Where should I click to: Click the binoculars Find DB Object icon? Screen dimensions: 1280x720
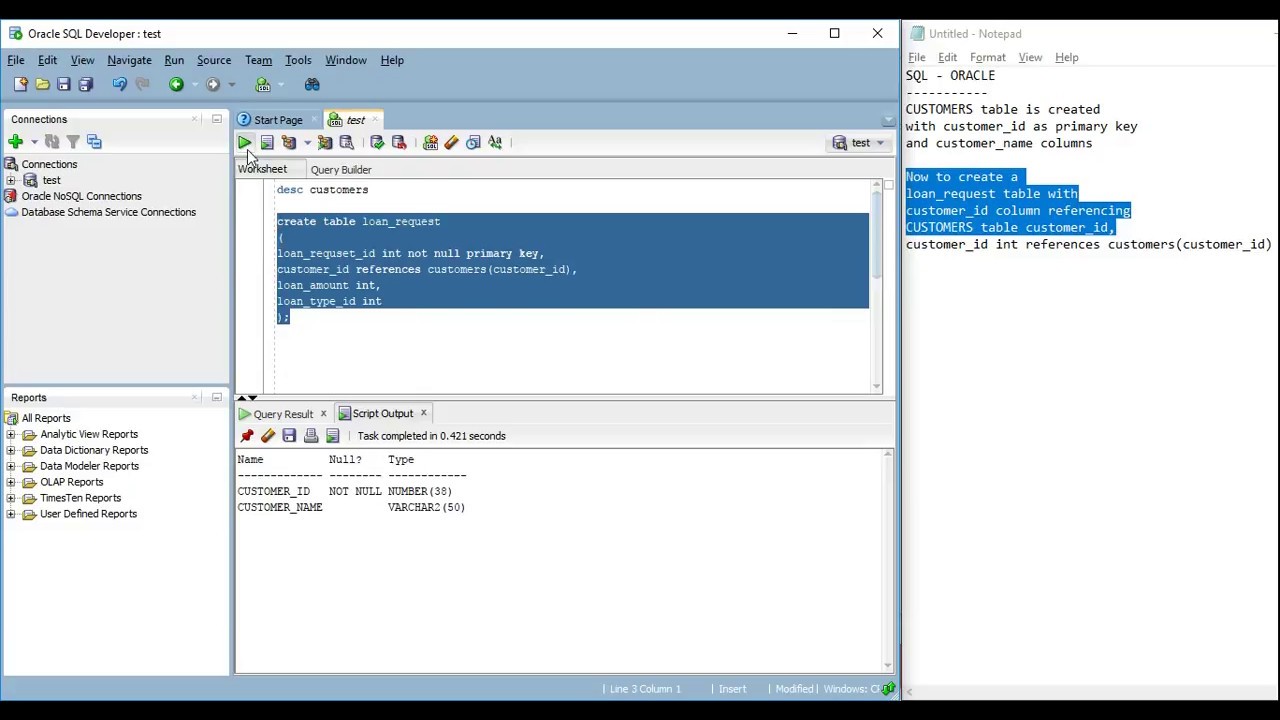(312, 85)
